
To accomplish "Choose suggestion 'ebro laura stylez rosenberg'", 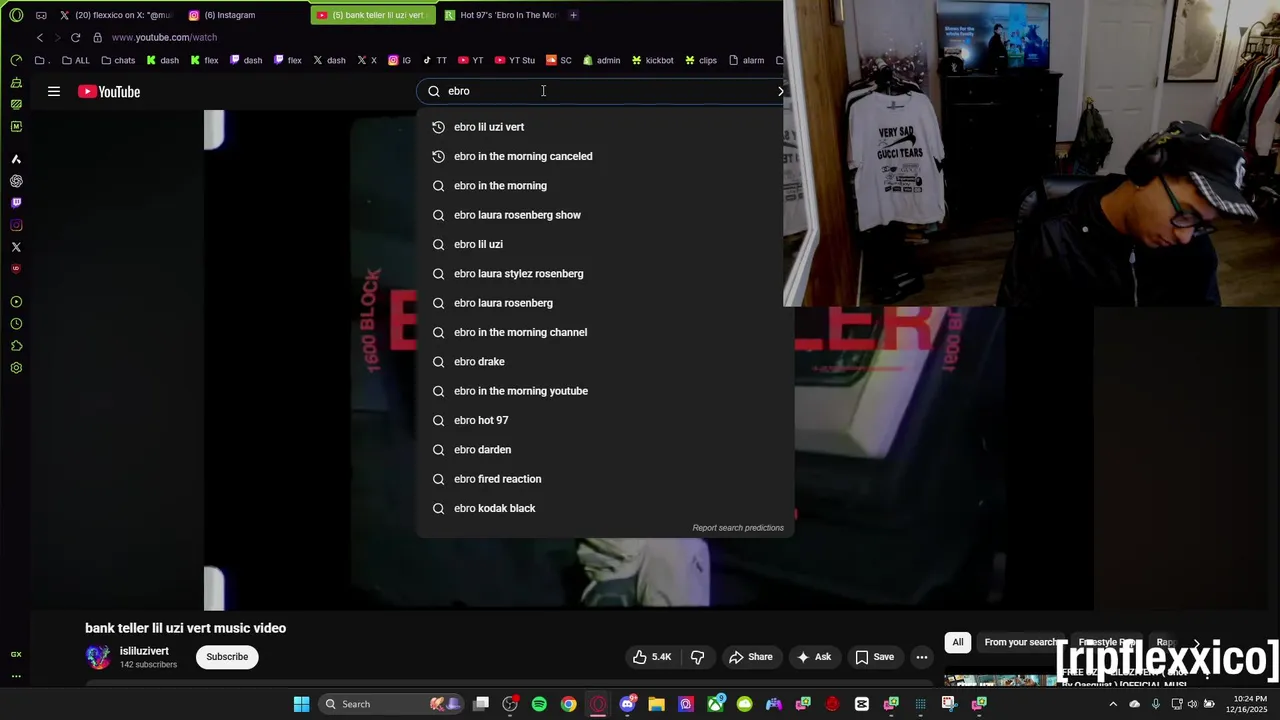I will pos(605,274).
